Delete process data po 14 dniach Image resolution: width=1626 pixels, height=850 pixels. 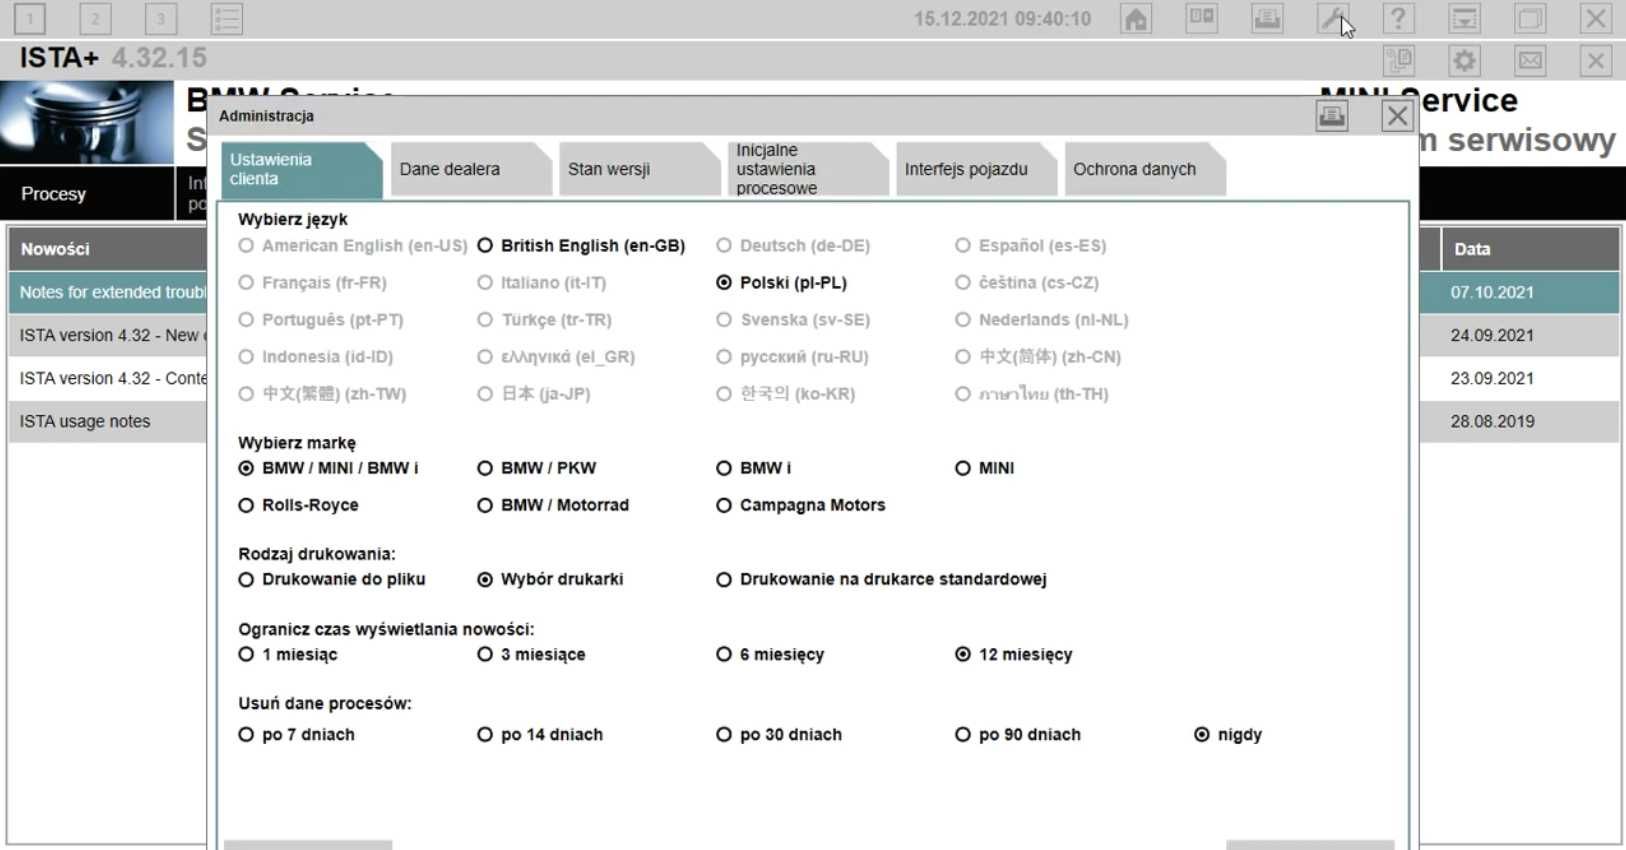click(x=541, y=735)
